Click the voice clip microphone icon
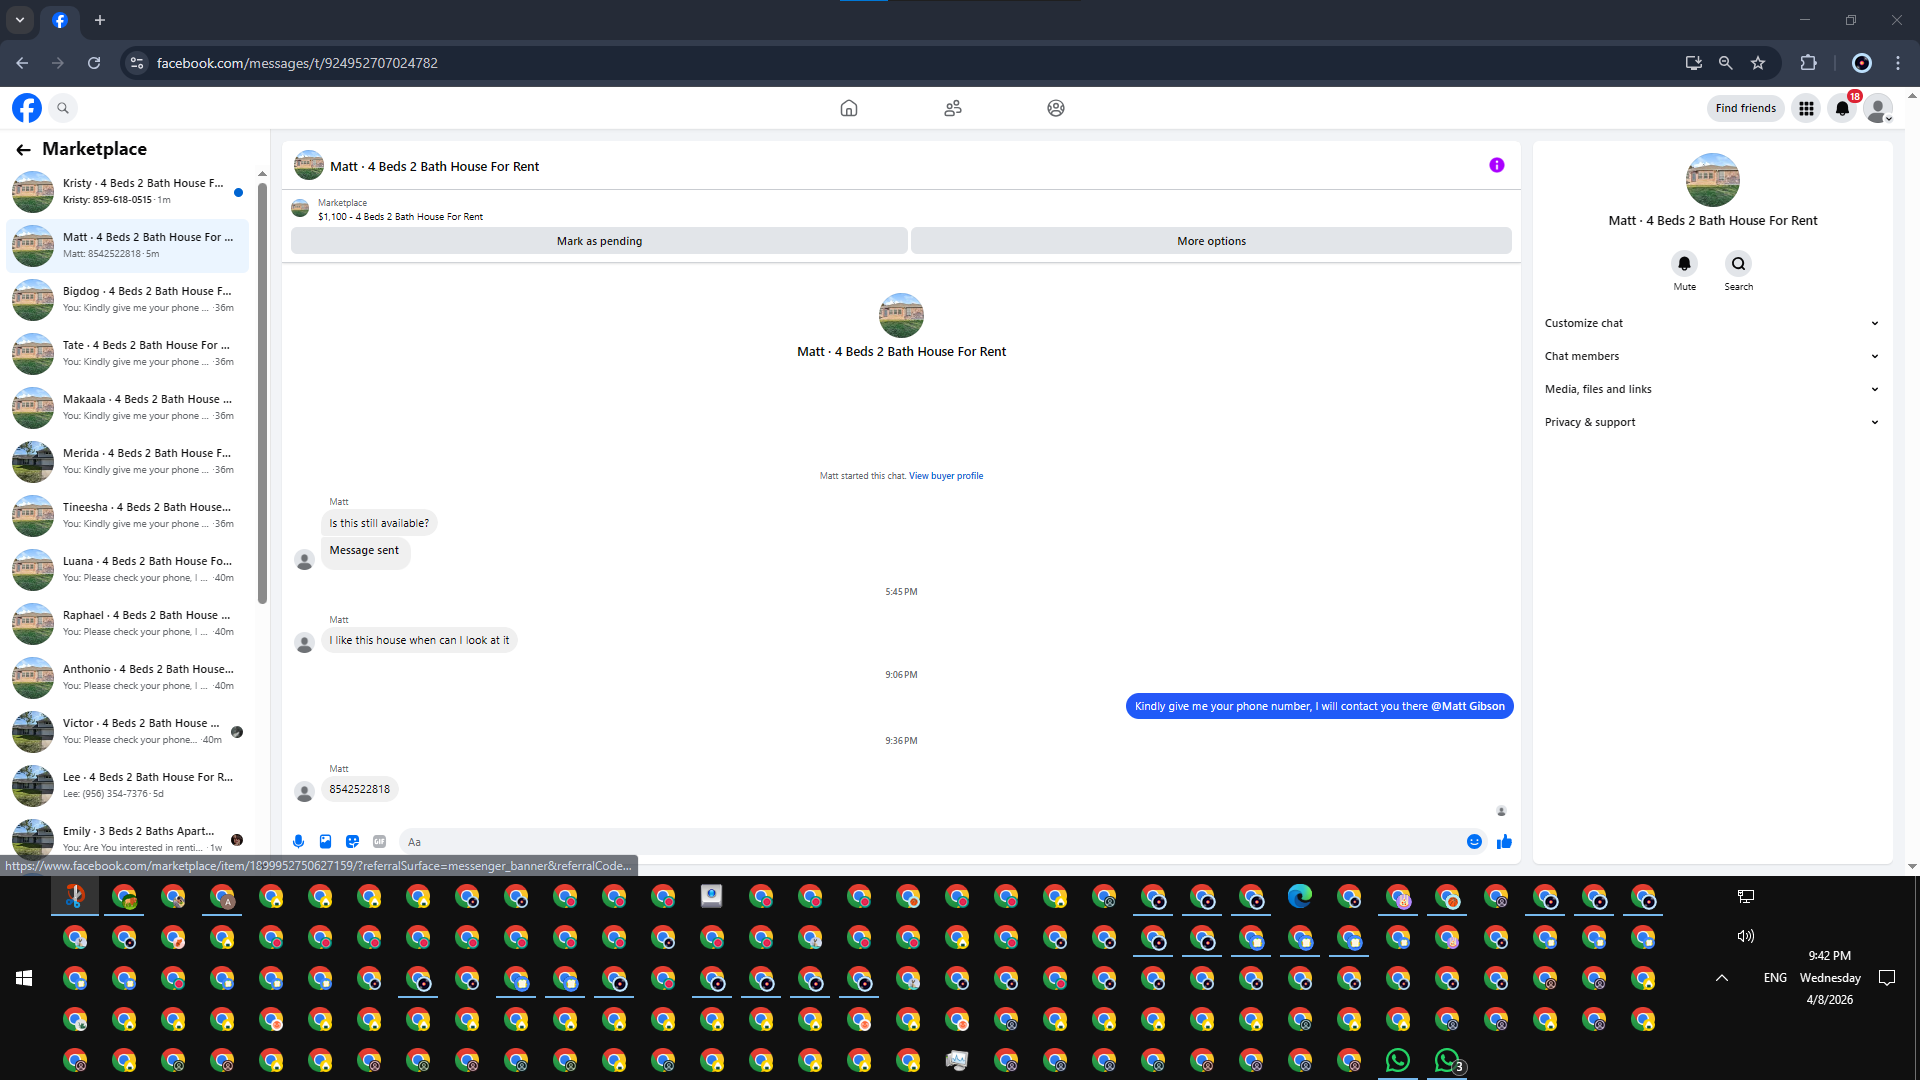This screenshot has width=1920, height=1080. pyautogui.click(x=298, y=842)
